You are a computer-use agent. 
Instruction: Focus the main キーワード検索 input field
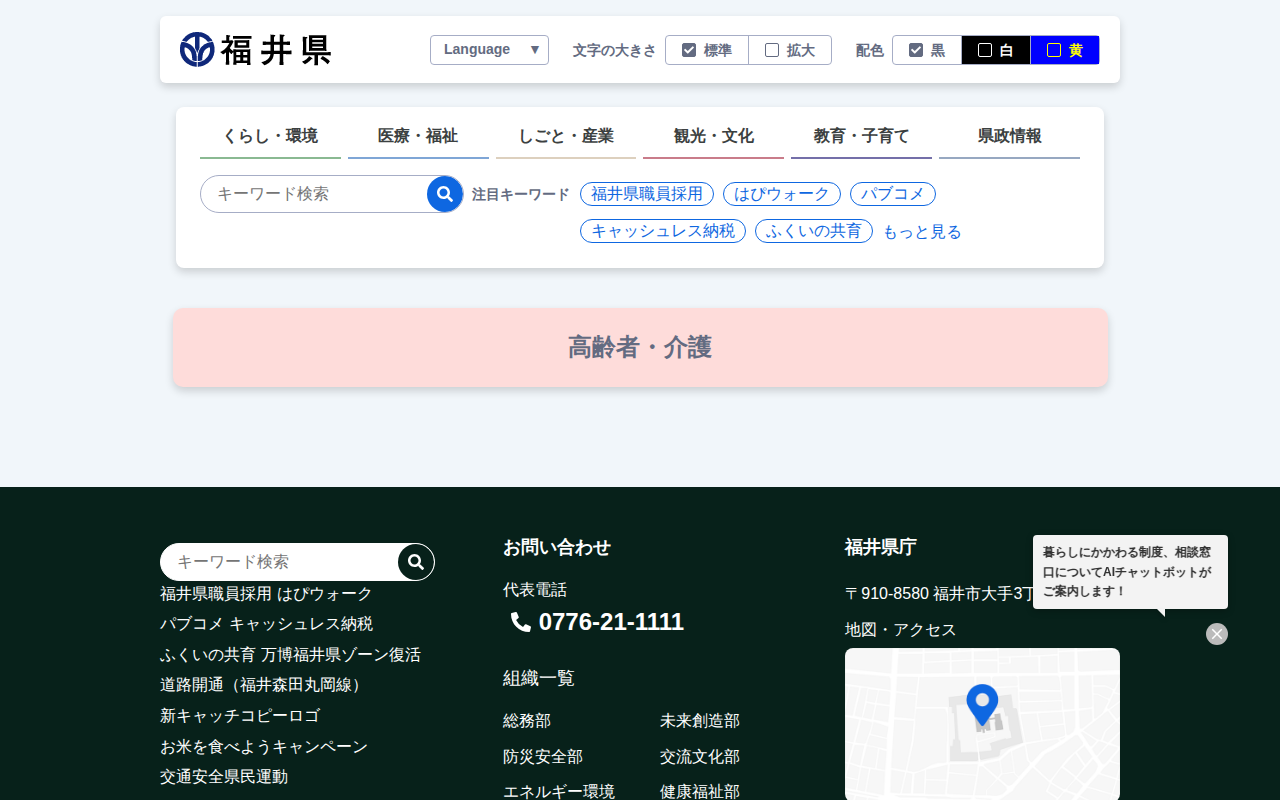[x=315, y=194]
